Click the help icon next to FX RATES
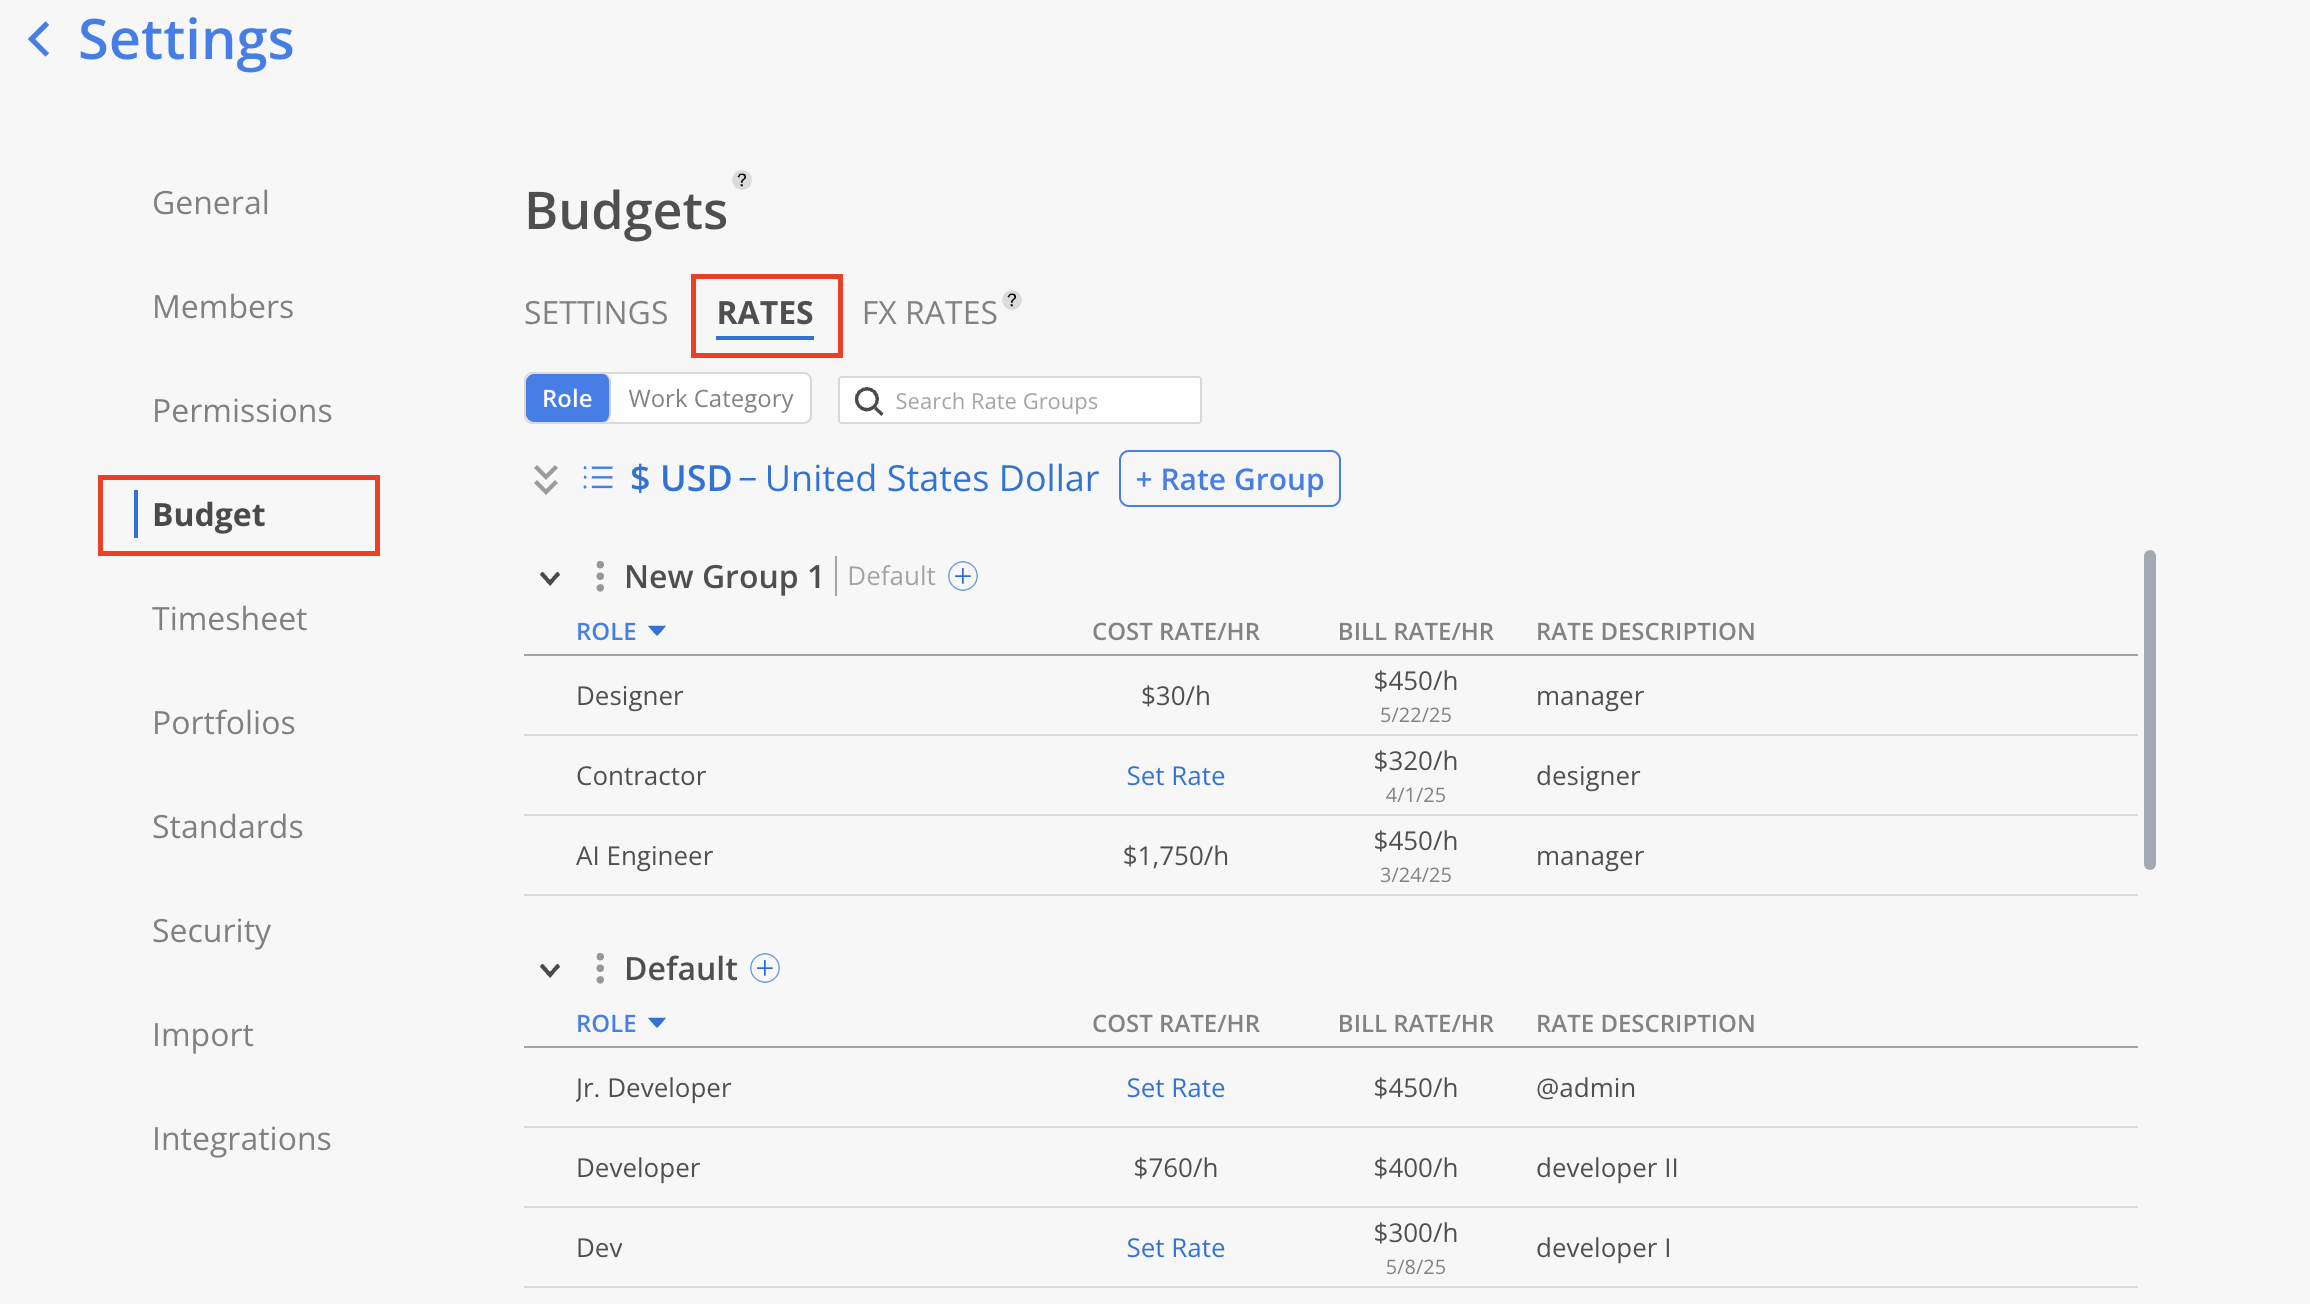 [x=1012, y=299]
